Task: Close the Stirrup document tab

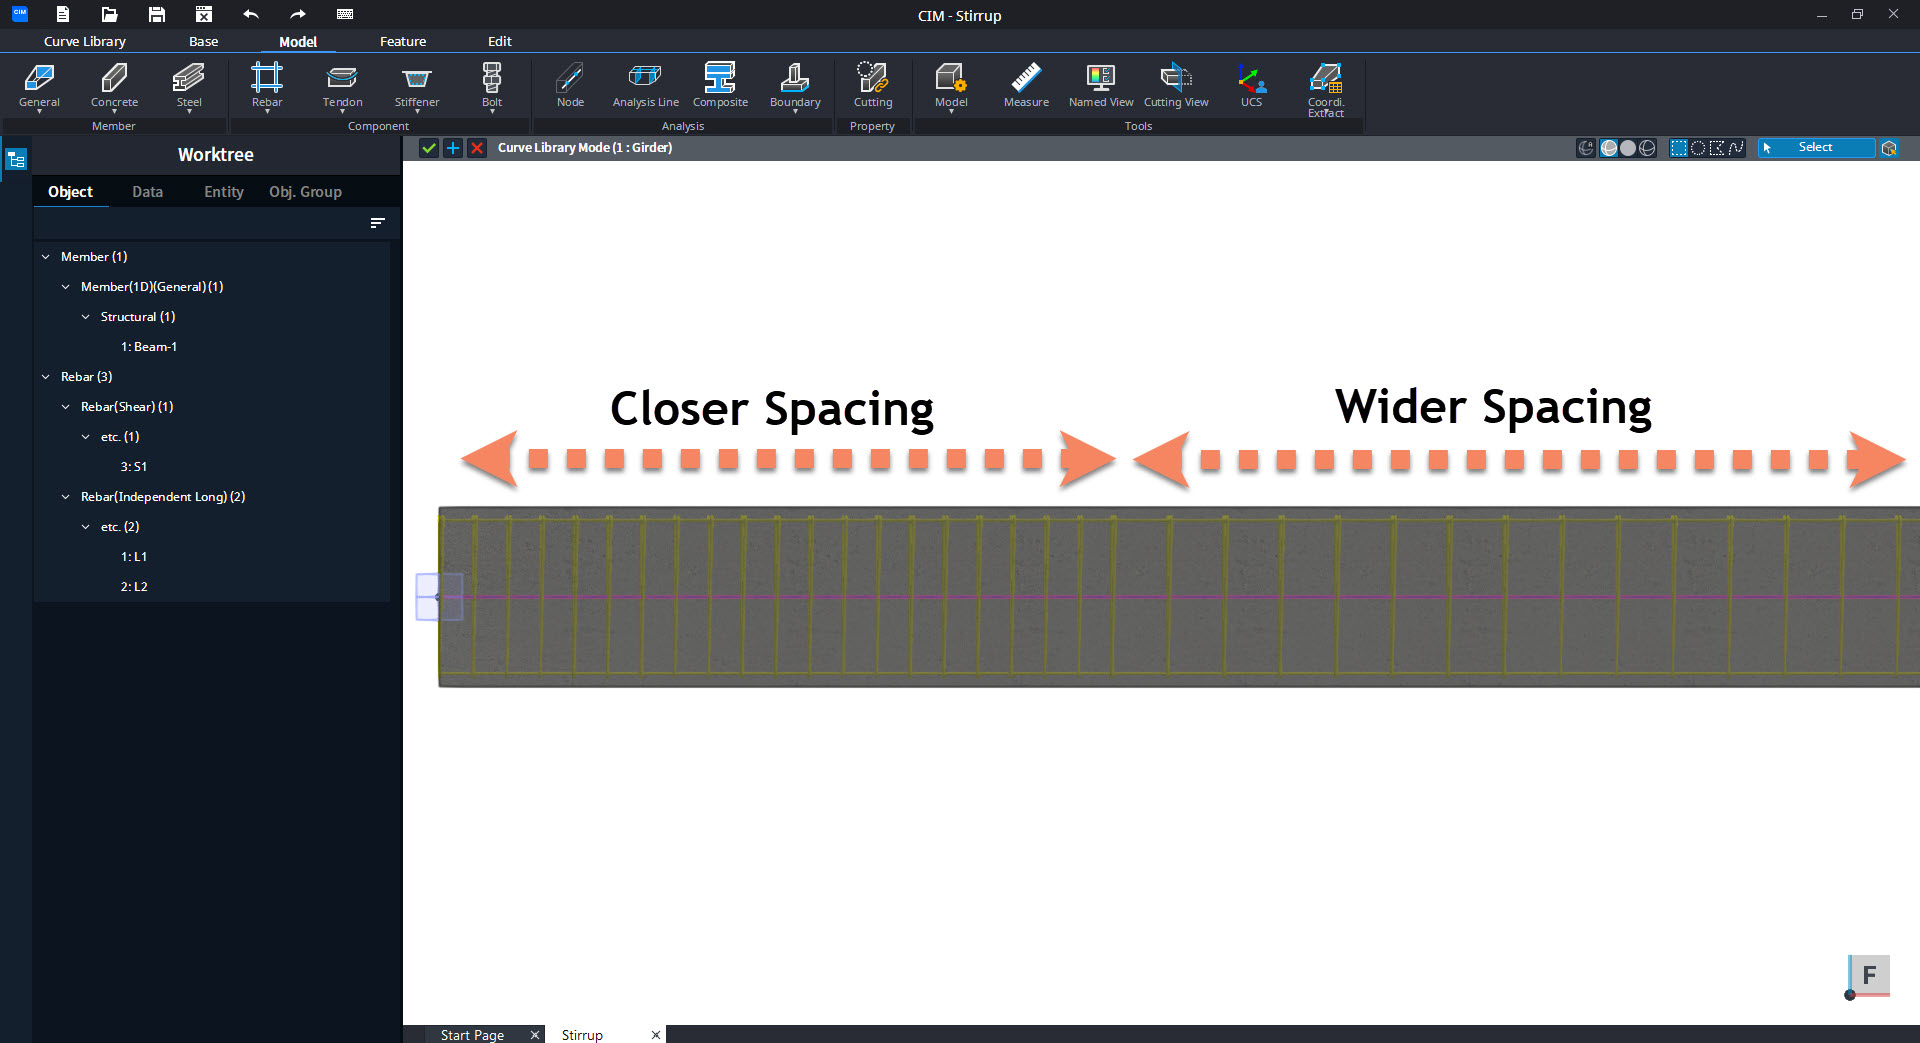Action: pyautogui.click(x=656, y=1035)
